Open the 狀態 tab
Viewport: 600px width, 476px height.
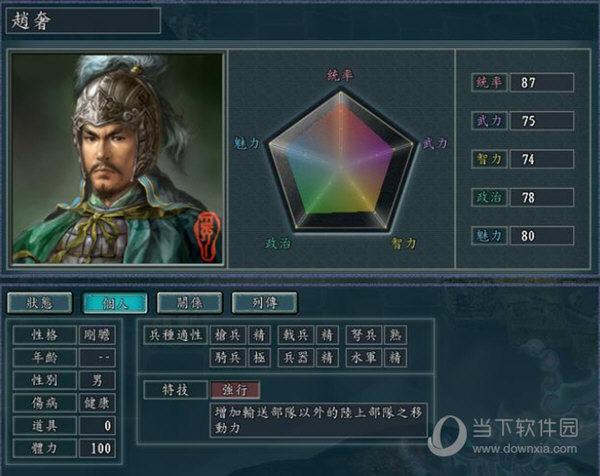[40, 303]
